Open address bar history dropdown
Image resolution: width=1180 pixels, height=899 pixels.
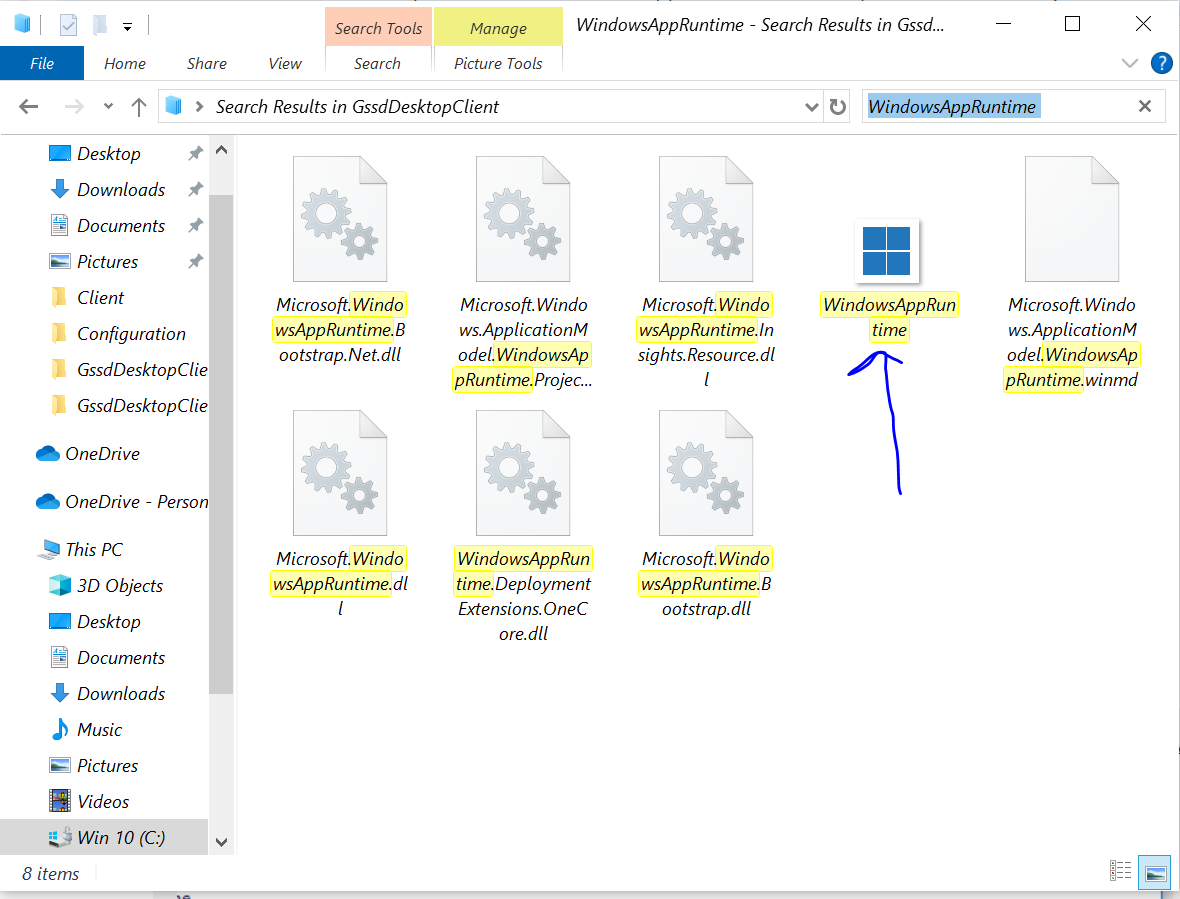[x=811, y=107]
